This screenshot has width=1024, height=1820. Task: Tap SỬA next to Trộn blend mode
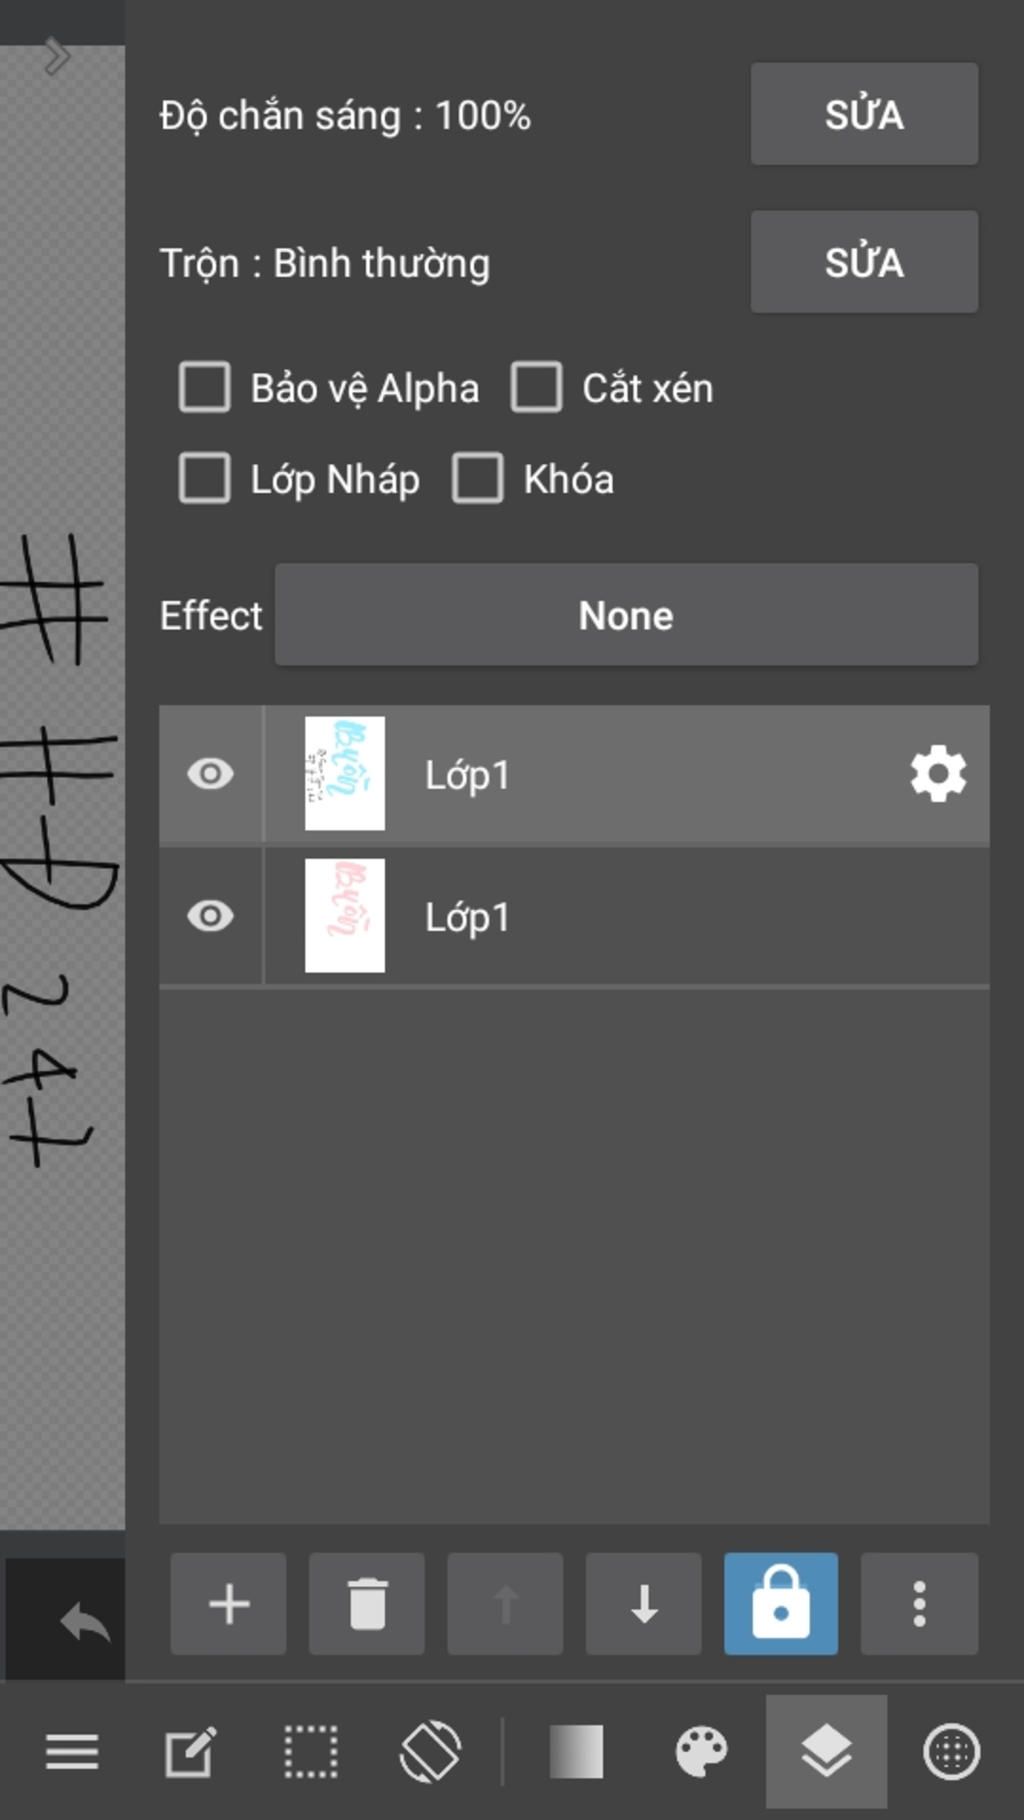pyautogui.click(x=864, y=262)
